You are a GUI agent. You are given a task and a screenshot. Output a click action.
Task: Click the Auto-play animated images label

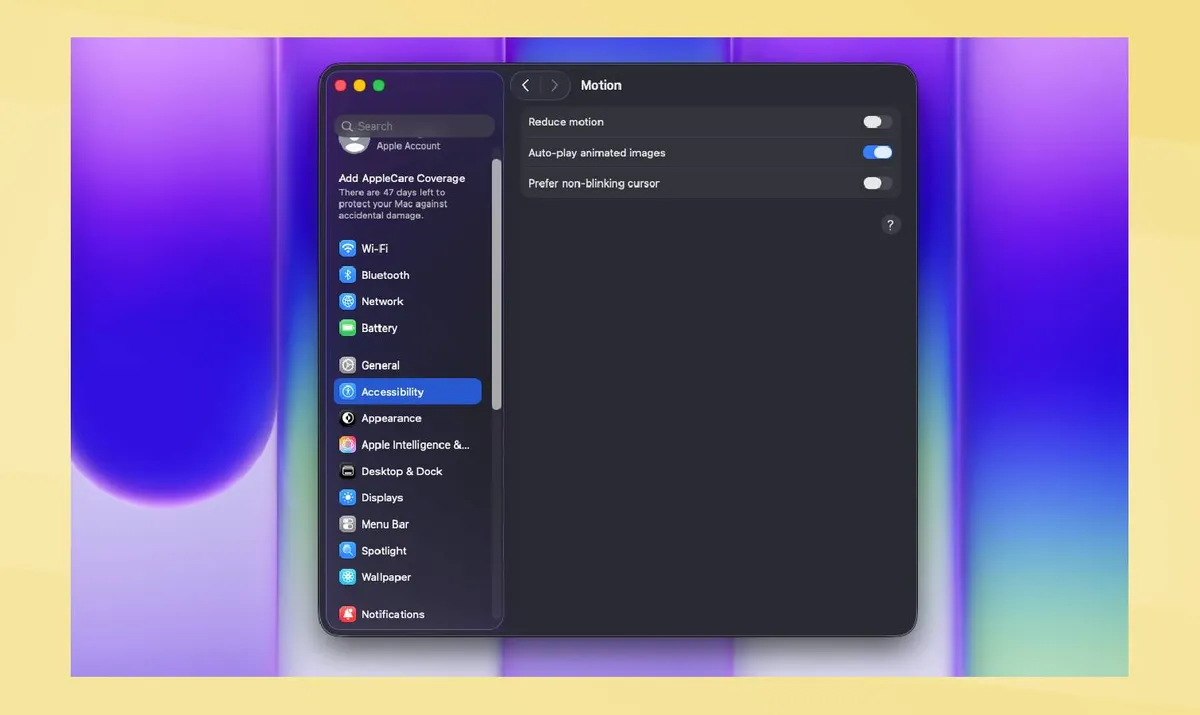597,153
